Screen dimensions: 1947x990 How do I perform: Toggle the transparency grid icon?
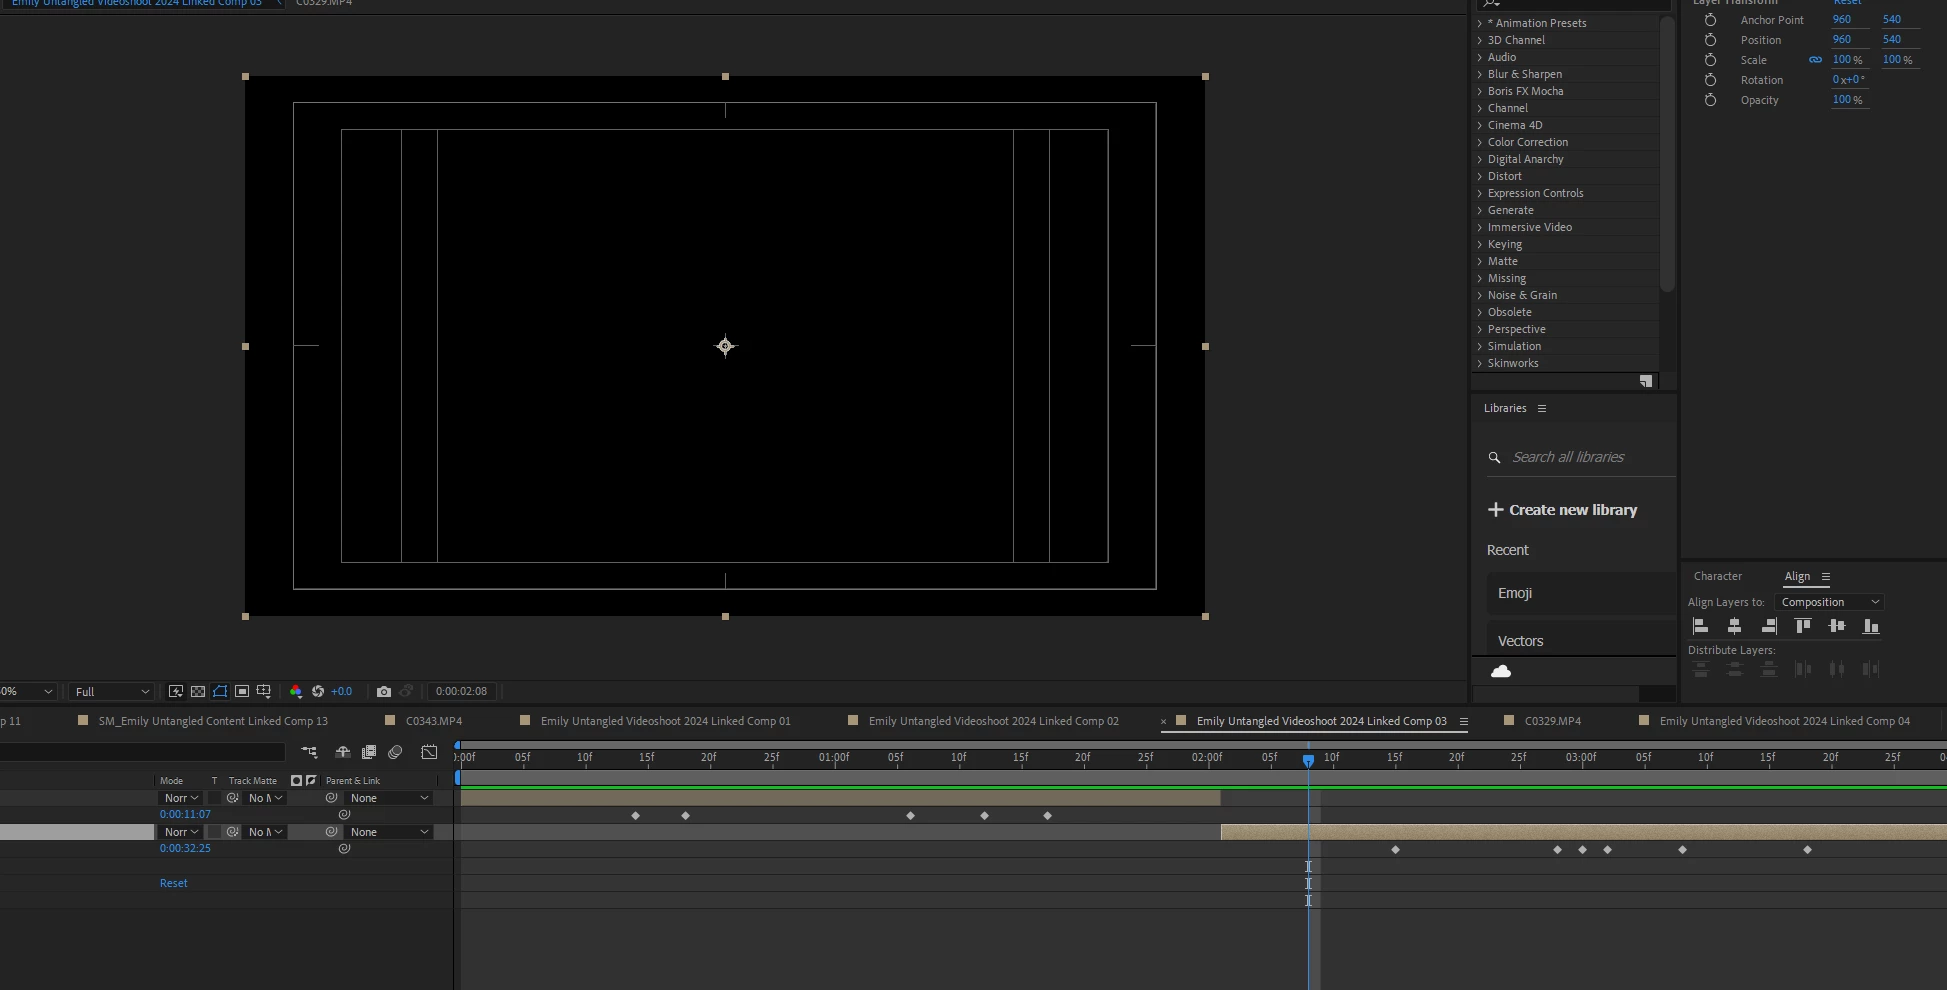click(198, 691)
